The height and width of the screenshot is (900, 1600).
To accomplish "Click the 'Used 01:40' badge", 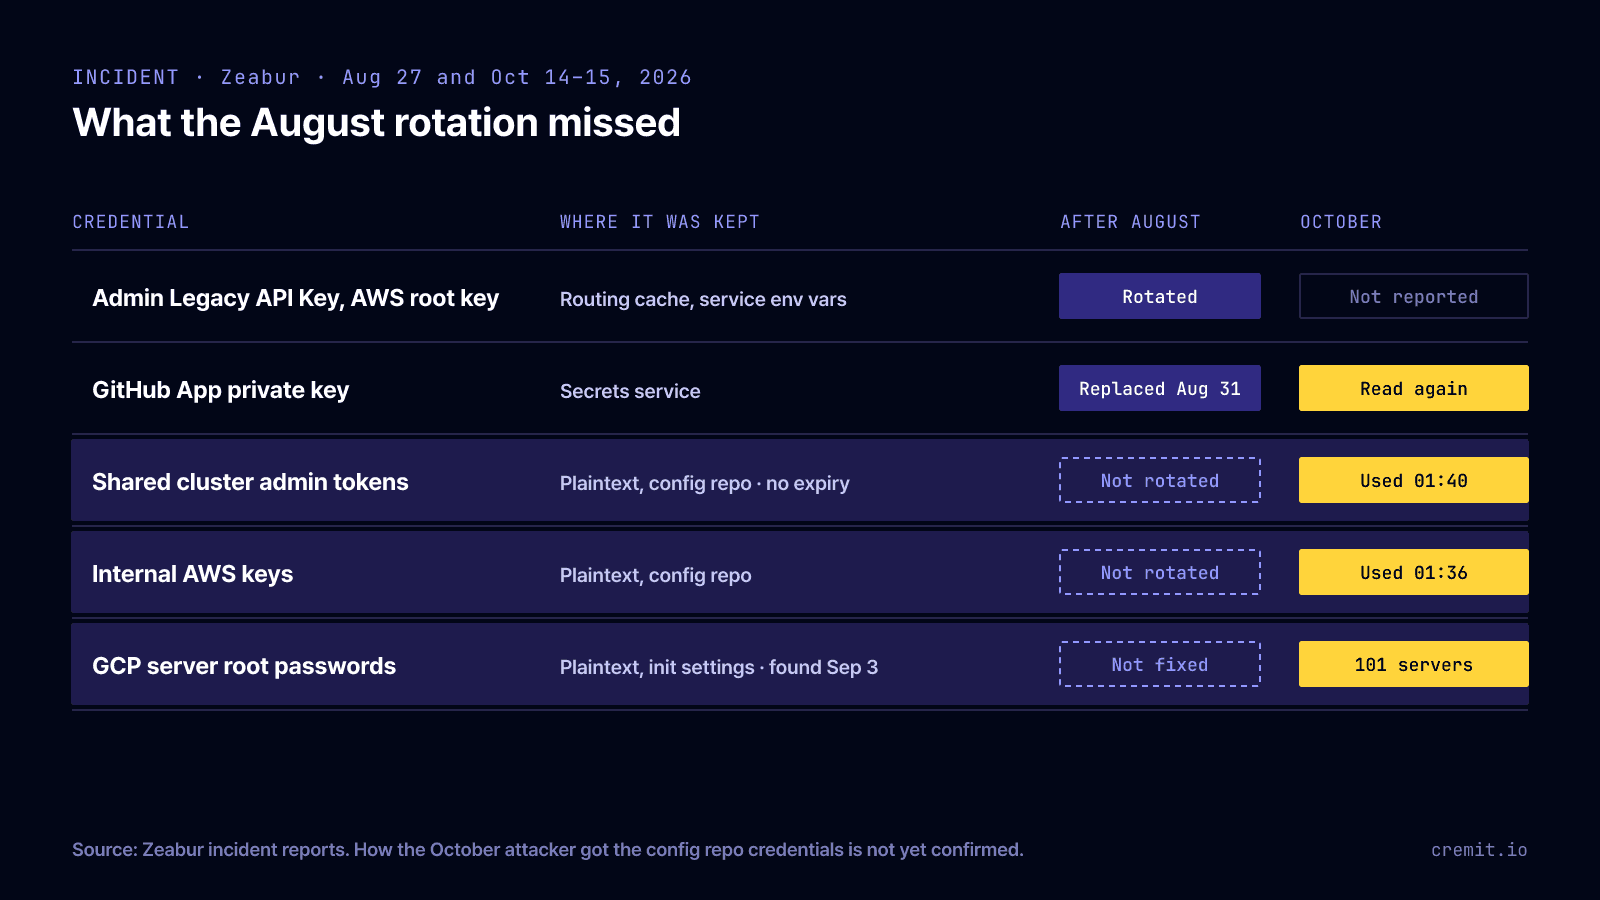I will tap(1414, 480).
